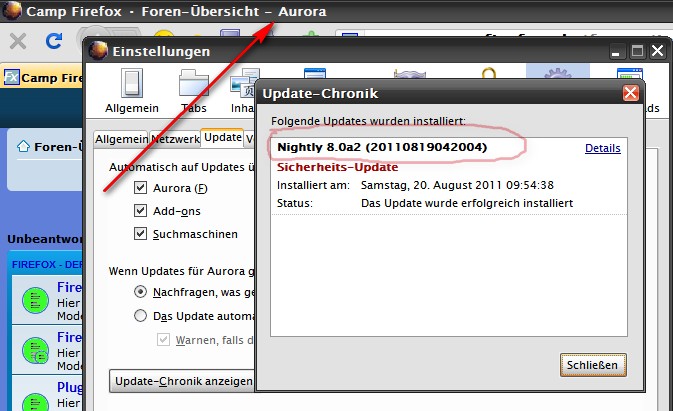Select the Das Update automatisch radio option
673x411 pixels.
[140, 316]
